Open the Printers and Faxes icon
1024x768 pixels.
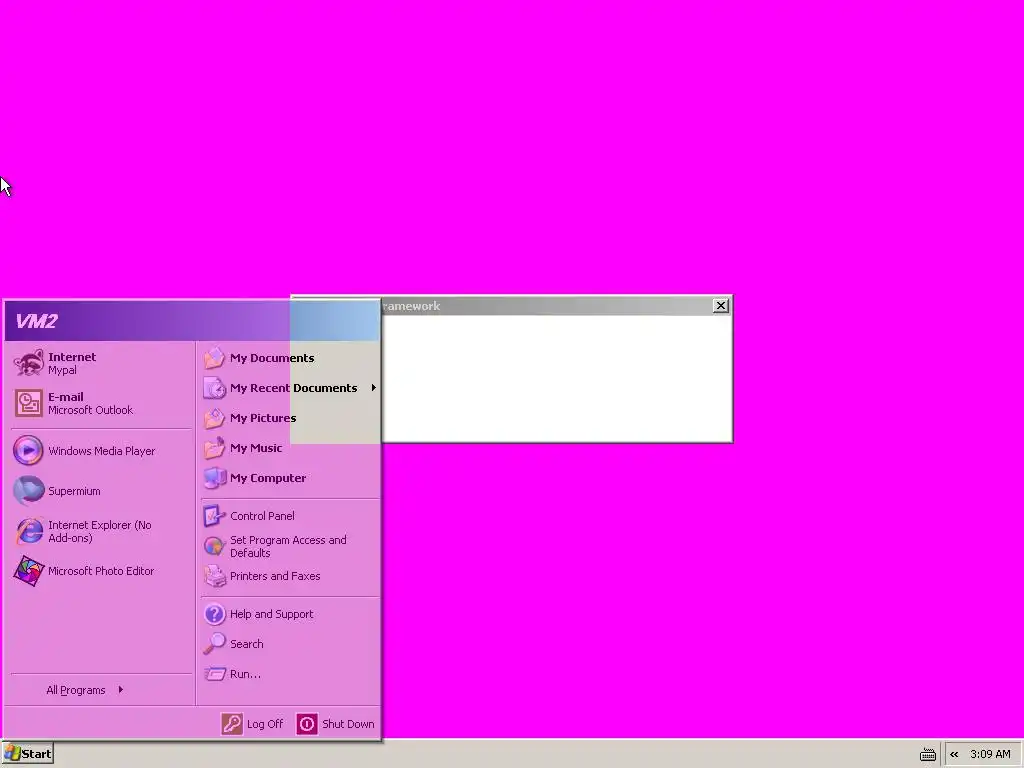tap(214, 576)
